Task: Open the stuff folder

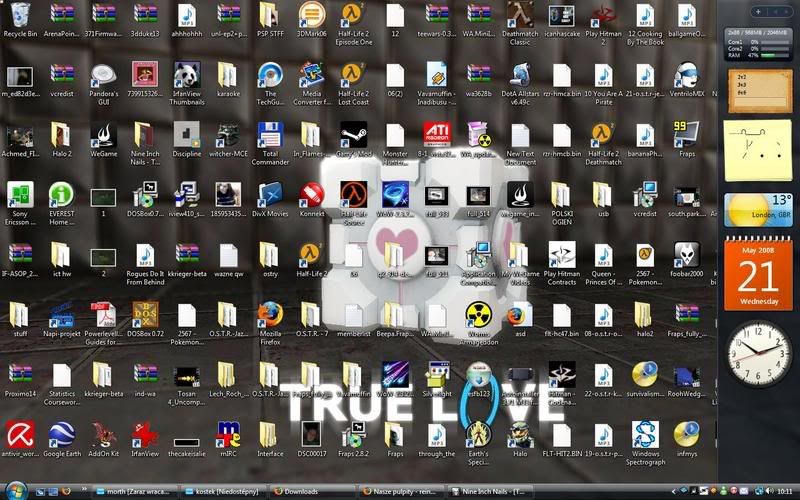Action: [x=20, y=314]
